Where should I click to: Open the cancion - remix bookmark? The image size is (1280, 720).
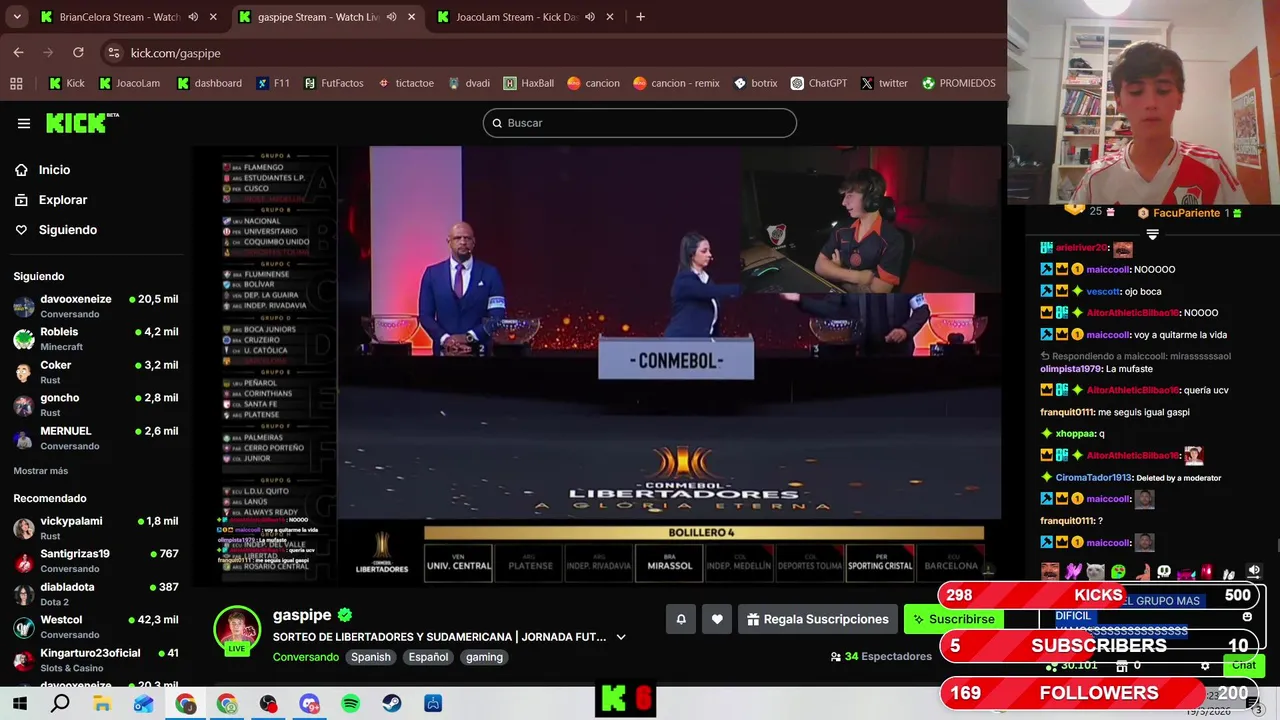tap(676, 83)
